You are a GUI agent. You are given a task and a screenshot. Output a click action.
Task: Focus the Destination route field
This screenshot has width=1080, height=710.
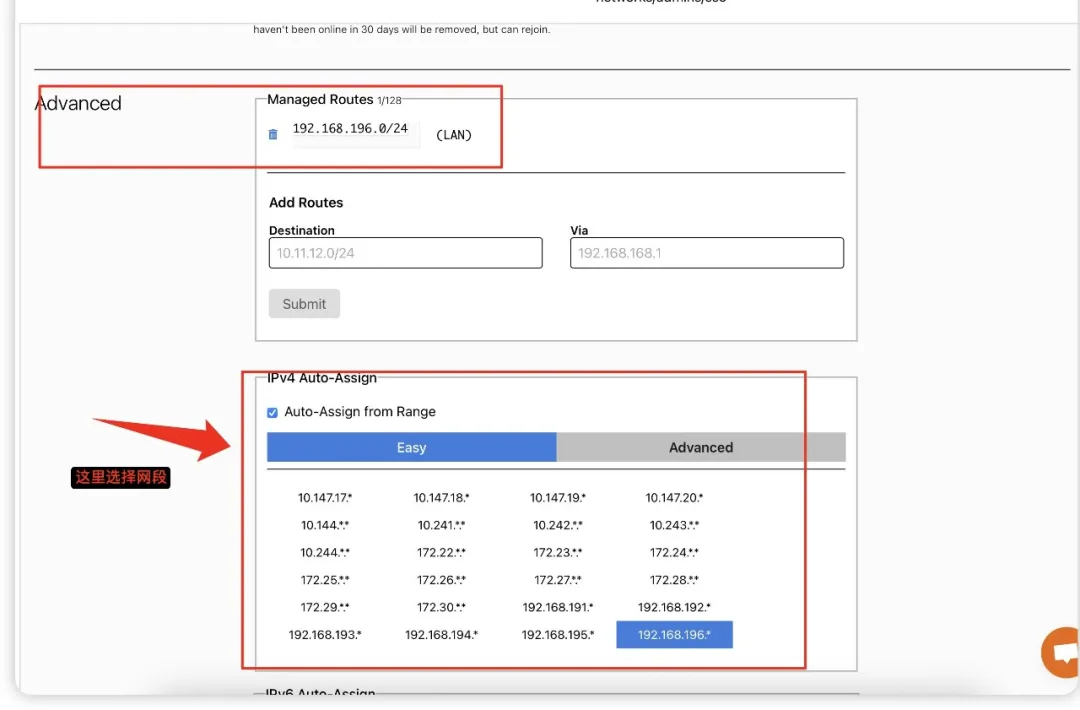point(406,253)
